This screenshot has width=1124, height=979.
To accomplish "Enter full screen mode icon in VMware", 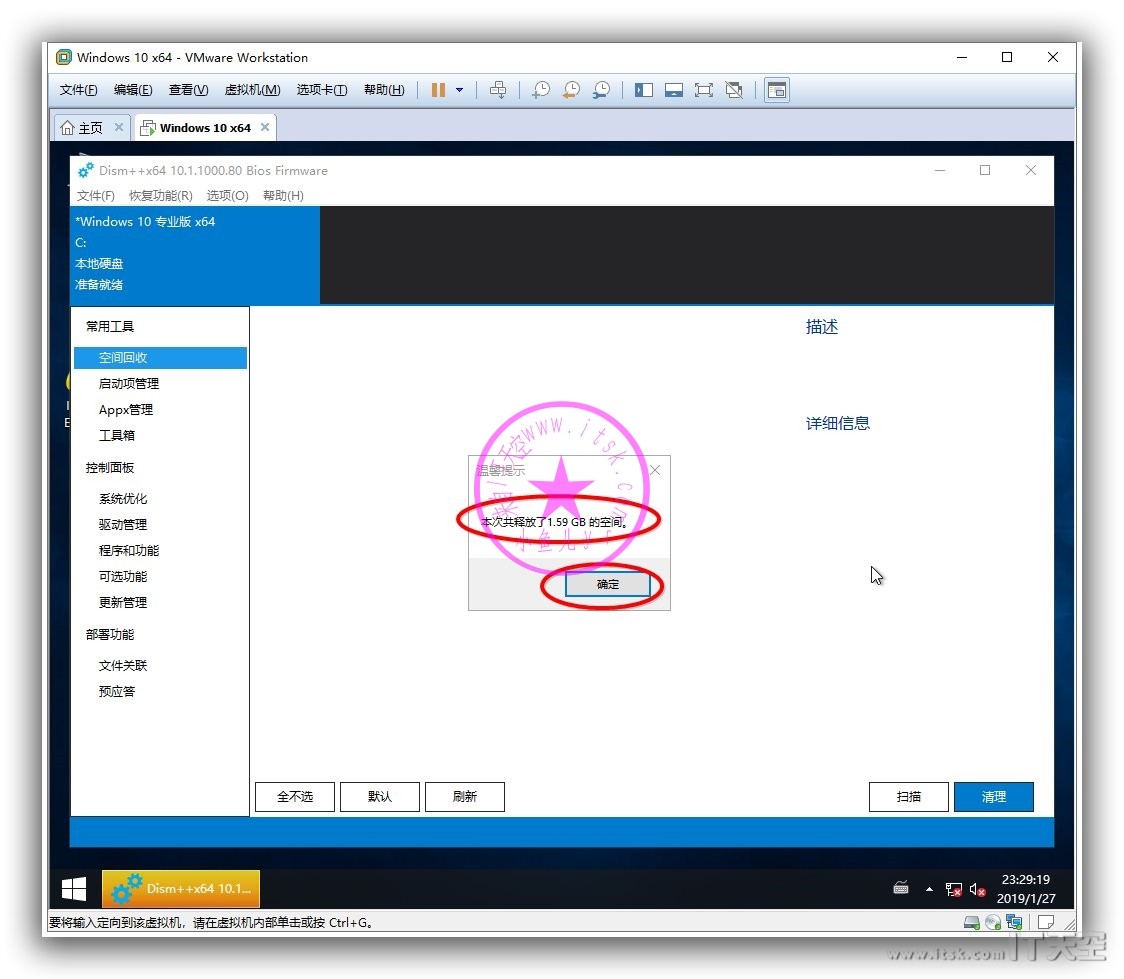I will 704,90.
